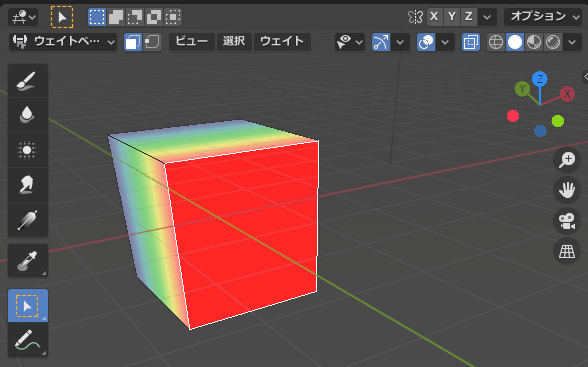The height and width of the screenshot is (367, 588).
Task: Switch to wireframe shading
Action: click(x=496, y=42)
